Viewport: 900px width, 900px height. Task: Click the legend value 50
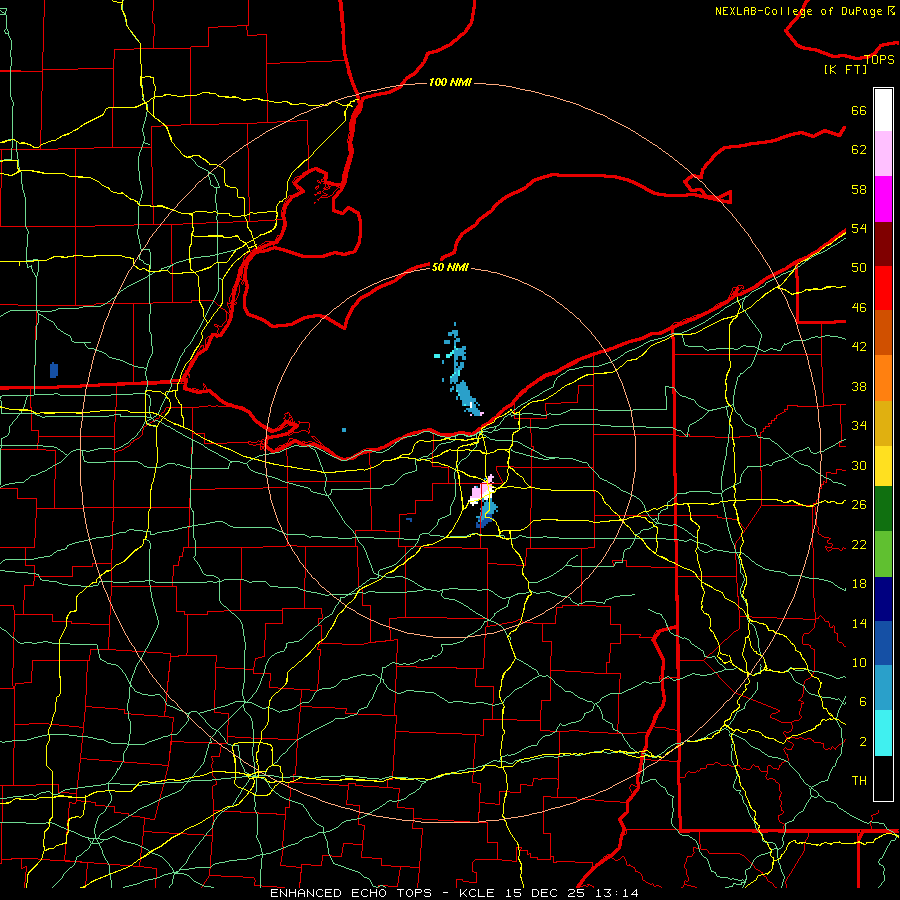(859, 268)
